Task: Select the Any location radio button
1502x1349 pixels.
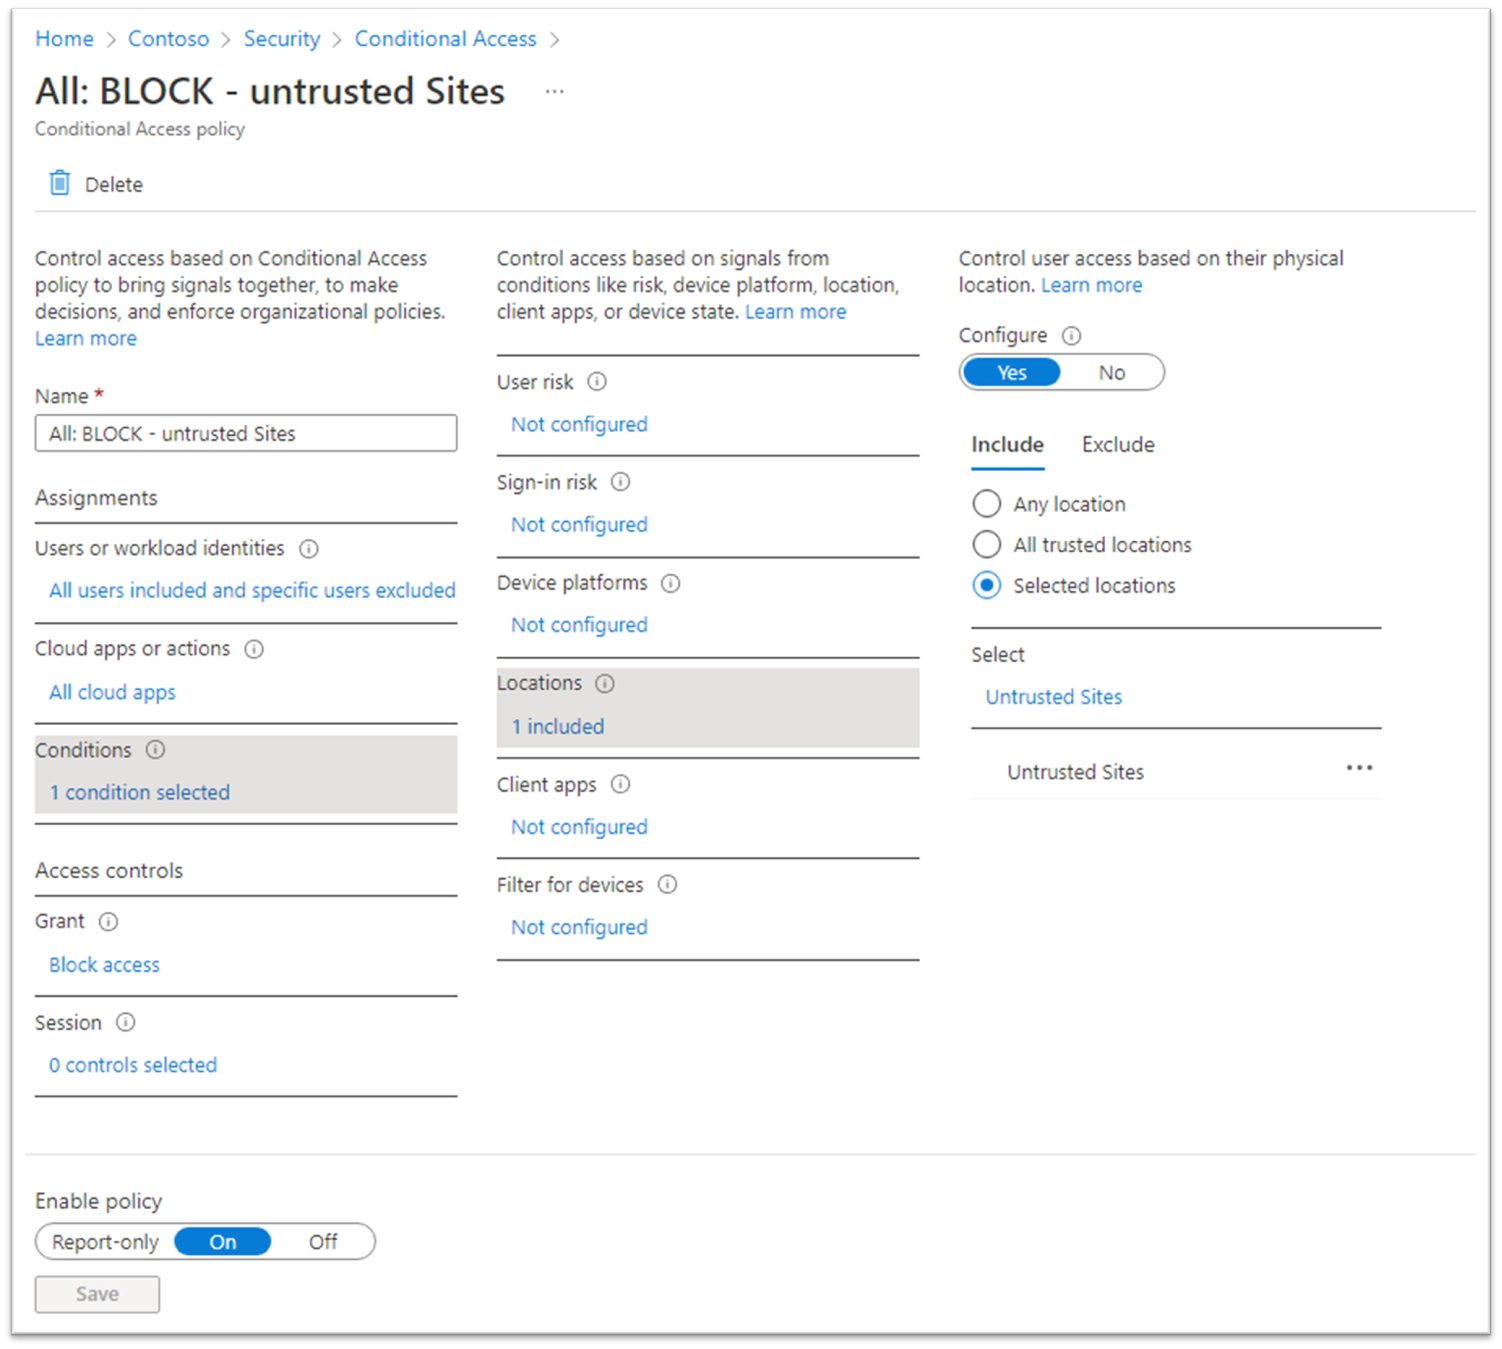Action: coord(986,504)
